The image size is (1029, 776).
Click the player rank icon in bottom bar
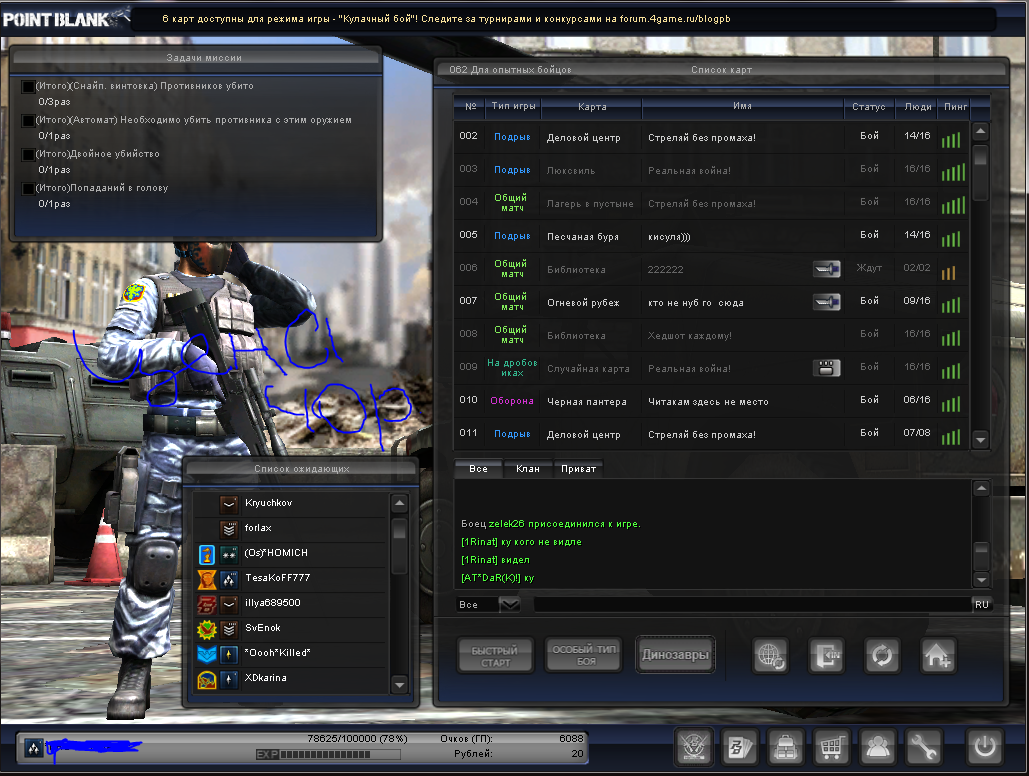tap(33, 747)
